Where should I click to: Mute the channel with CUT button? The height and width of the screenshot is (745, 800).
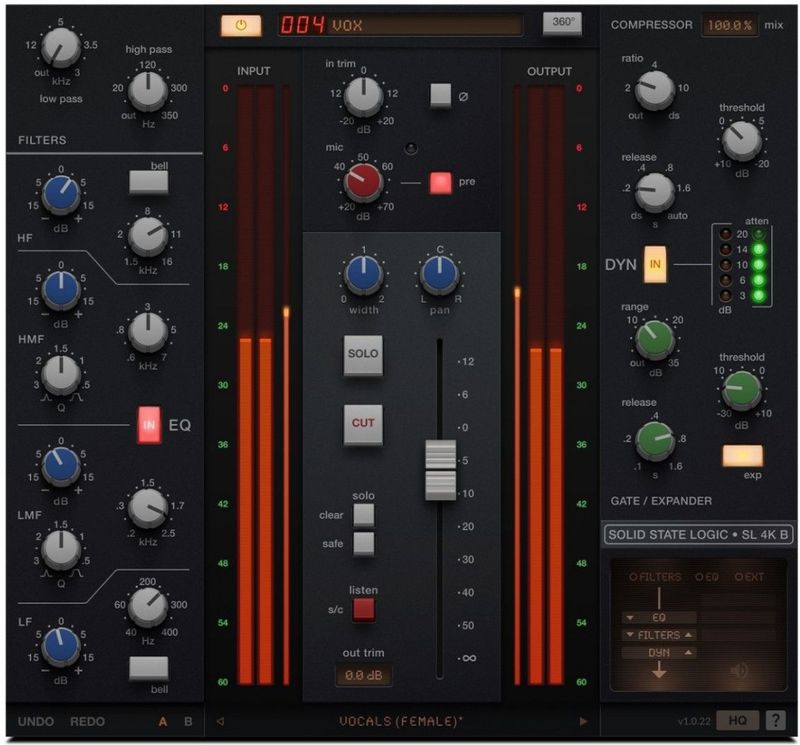tap(363, 425)
